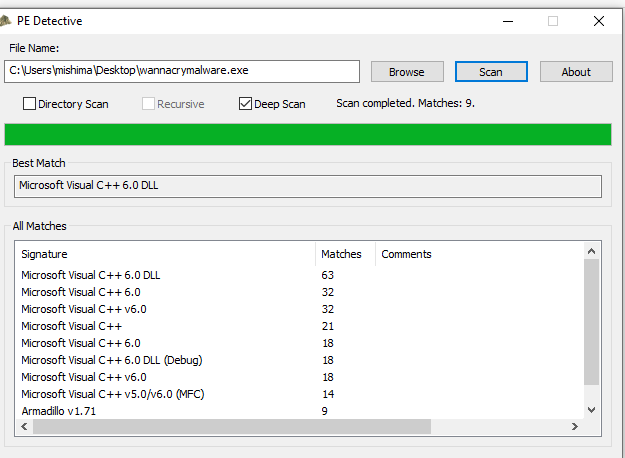Sort by the Matches column header
The image size is (625, 458).
pyautogui.click(x=345, y=254)
